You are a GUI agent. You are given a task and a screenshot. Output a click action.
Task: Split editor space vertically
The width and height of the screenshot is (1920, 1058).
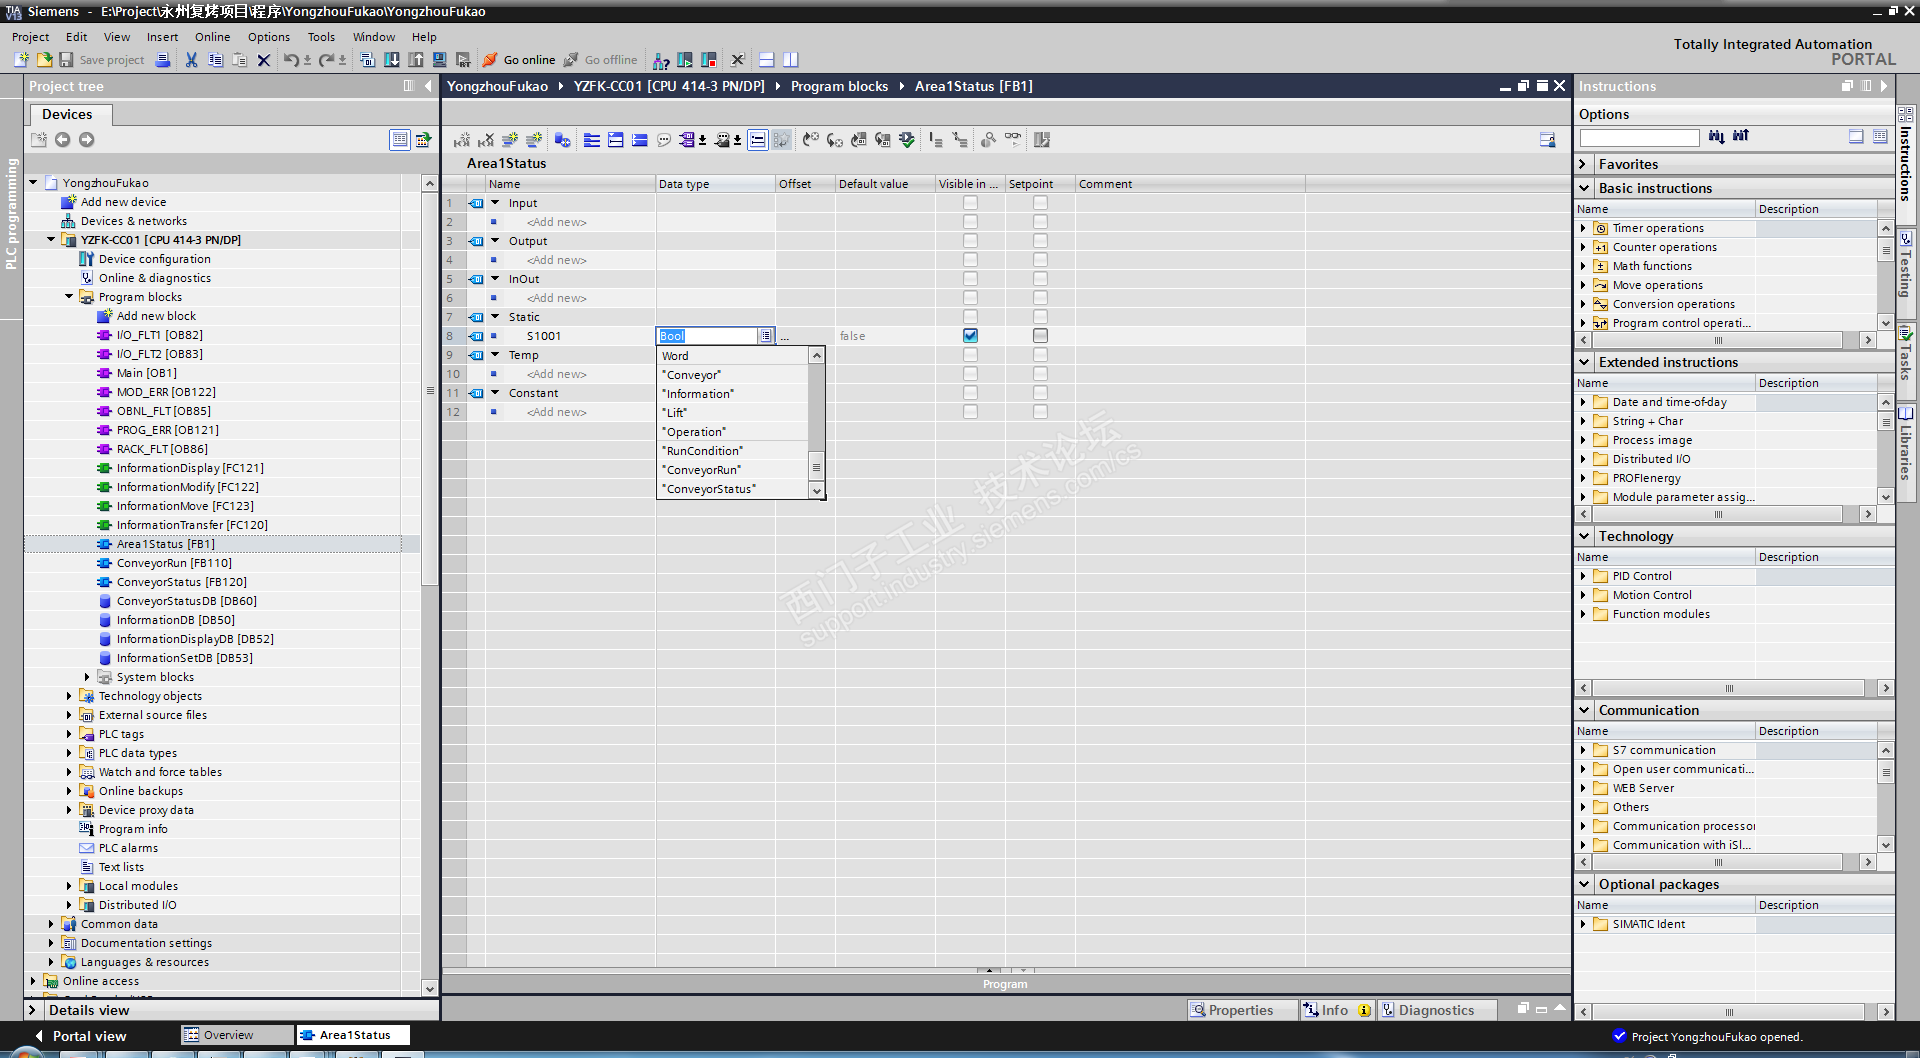(791, 60)
